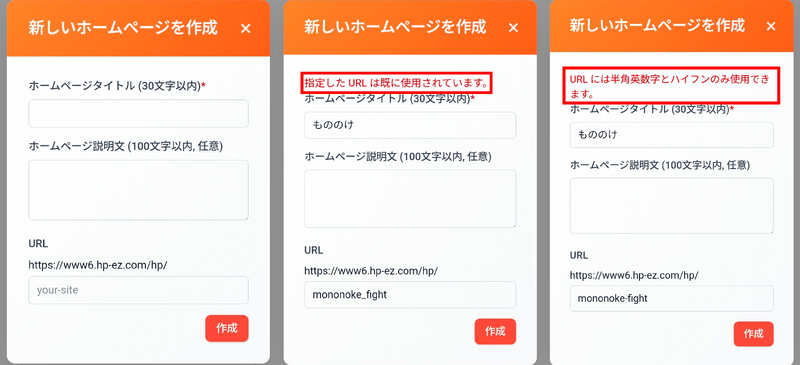The image size is (800, 365).
Task: Click the title field in the URL-already-used dialog
Action: (x=410, y=125)
